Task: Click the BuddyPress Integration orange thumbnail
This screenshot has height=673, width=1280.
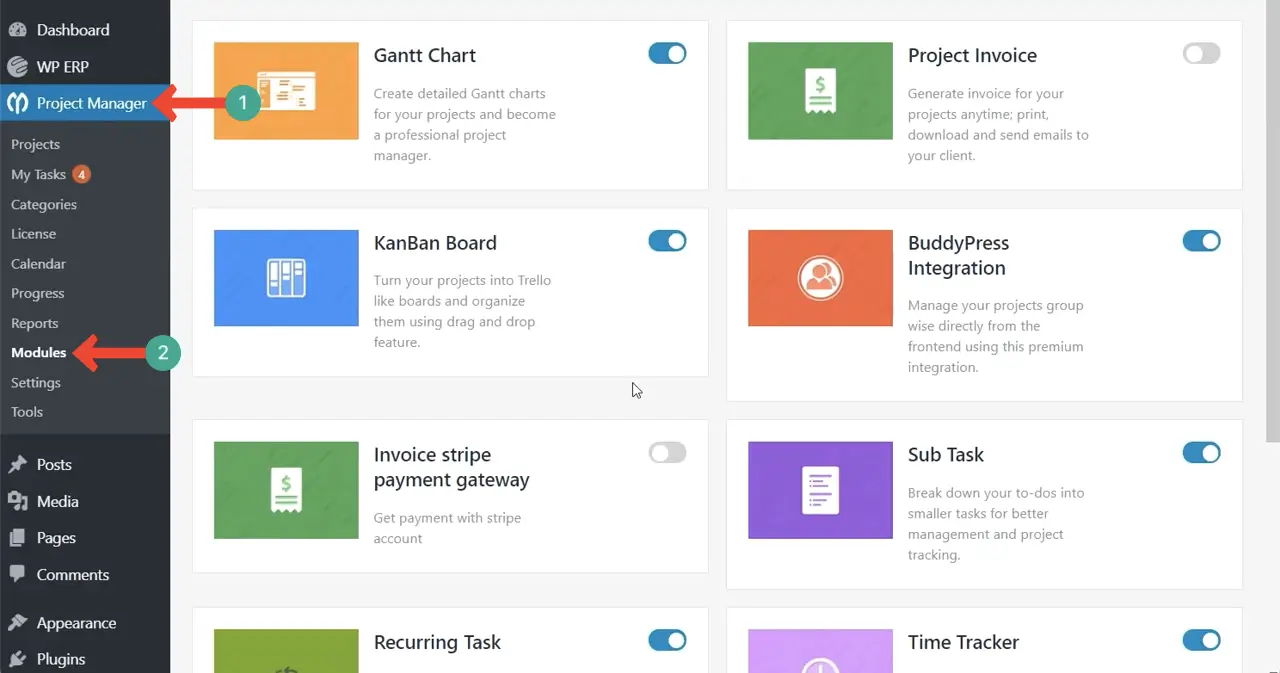Action: click(x=820, y=278)
